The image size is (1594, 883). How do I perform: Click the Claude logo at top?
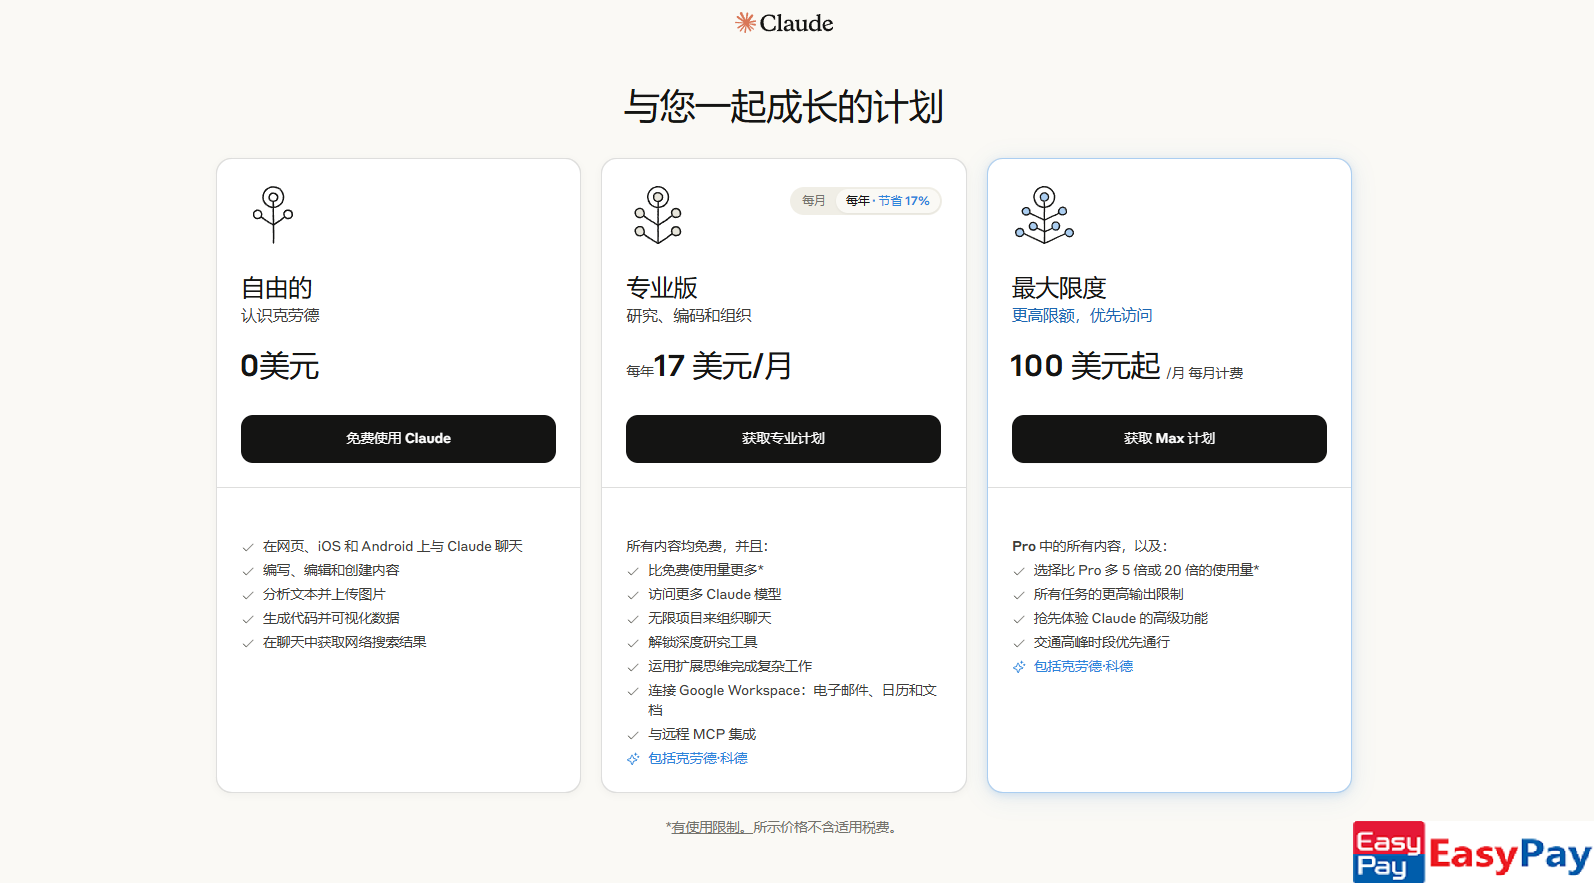784,23
